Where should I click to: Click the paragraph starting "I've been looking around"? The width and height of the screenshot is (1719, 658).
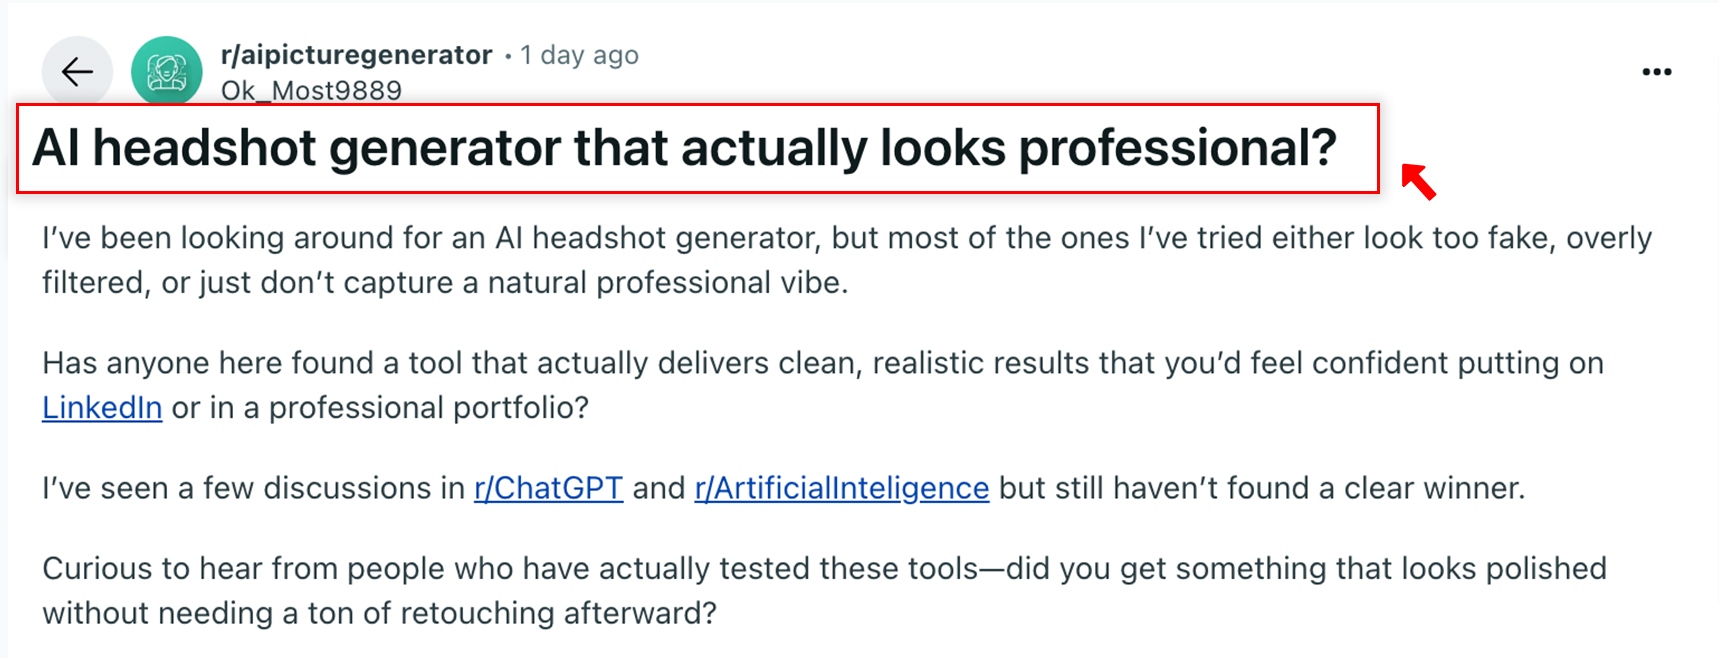846,238
